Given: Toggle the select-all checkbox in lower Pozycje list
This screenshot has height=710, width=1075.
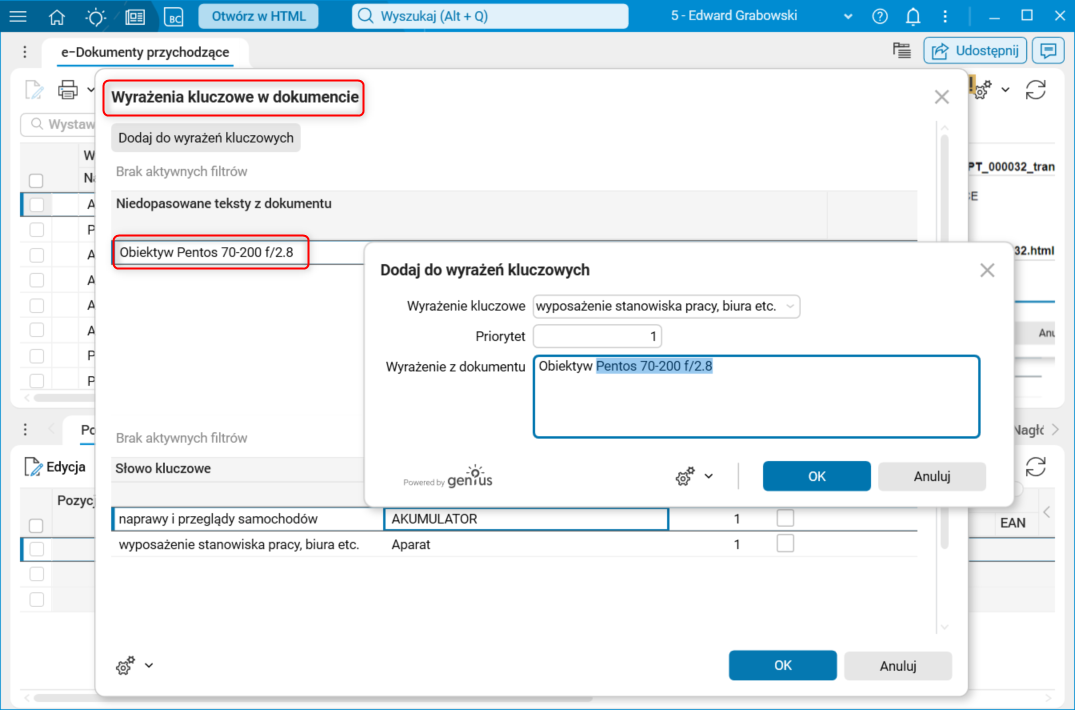Looking at the screenshot, I should (36, 526).
